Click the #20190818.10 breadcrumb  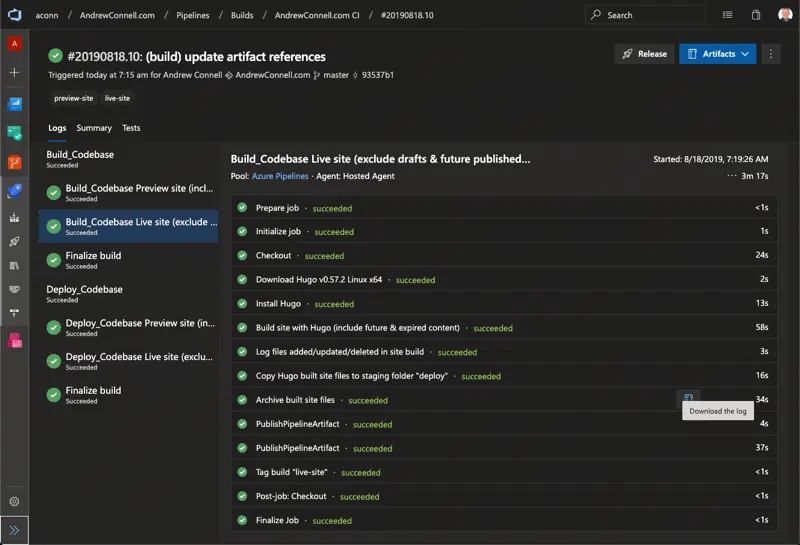pos(407,15)
